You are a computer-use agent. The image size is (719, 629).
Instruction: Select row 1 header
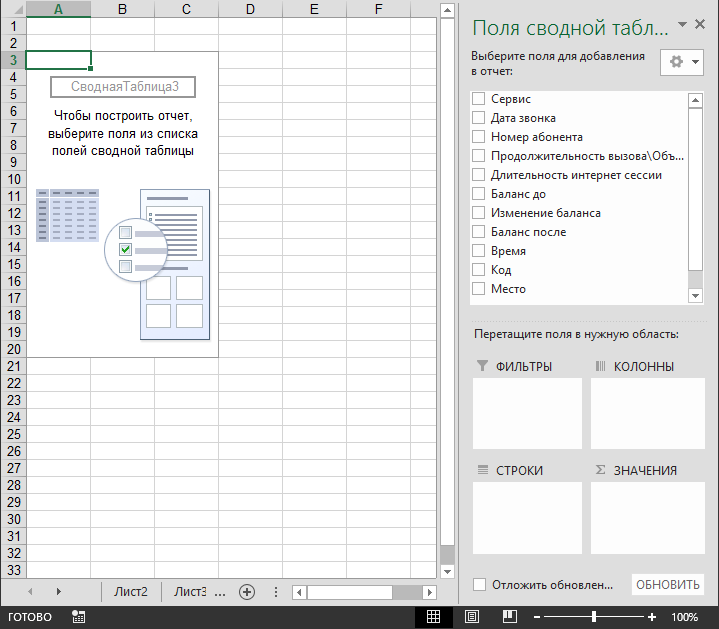pos(13,26)
